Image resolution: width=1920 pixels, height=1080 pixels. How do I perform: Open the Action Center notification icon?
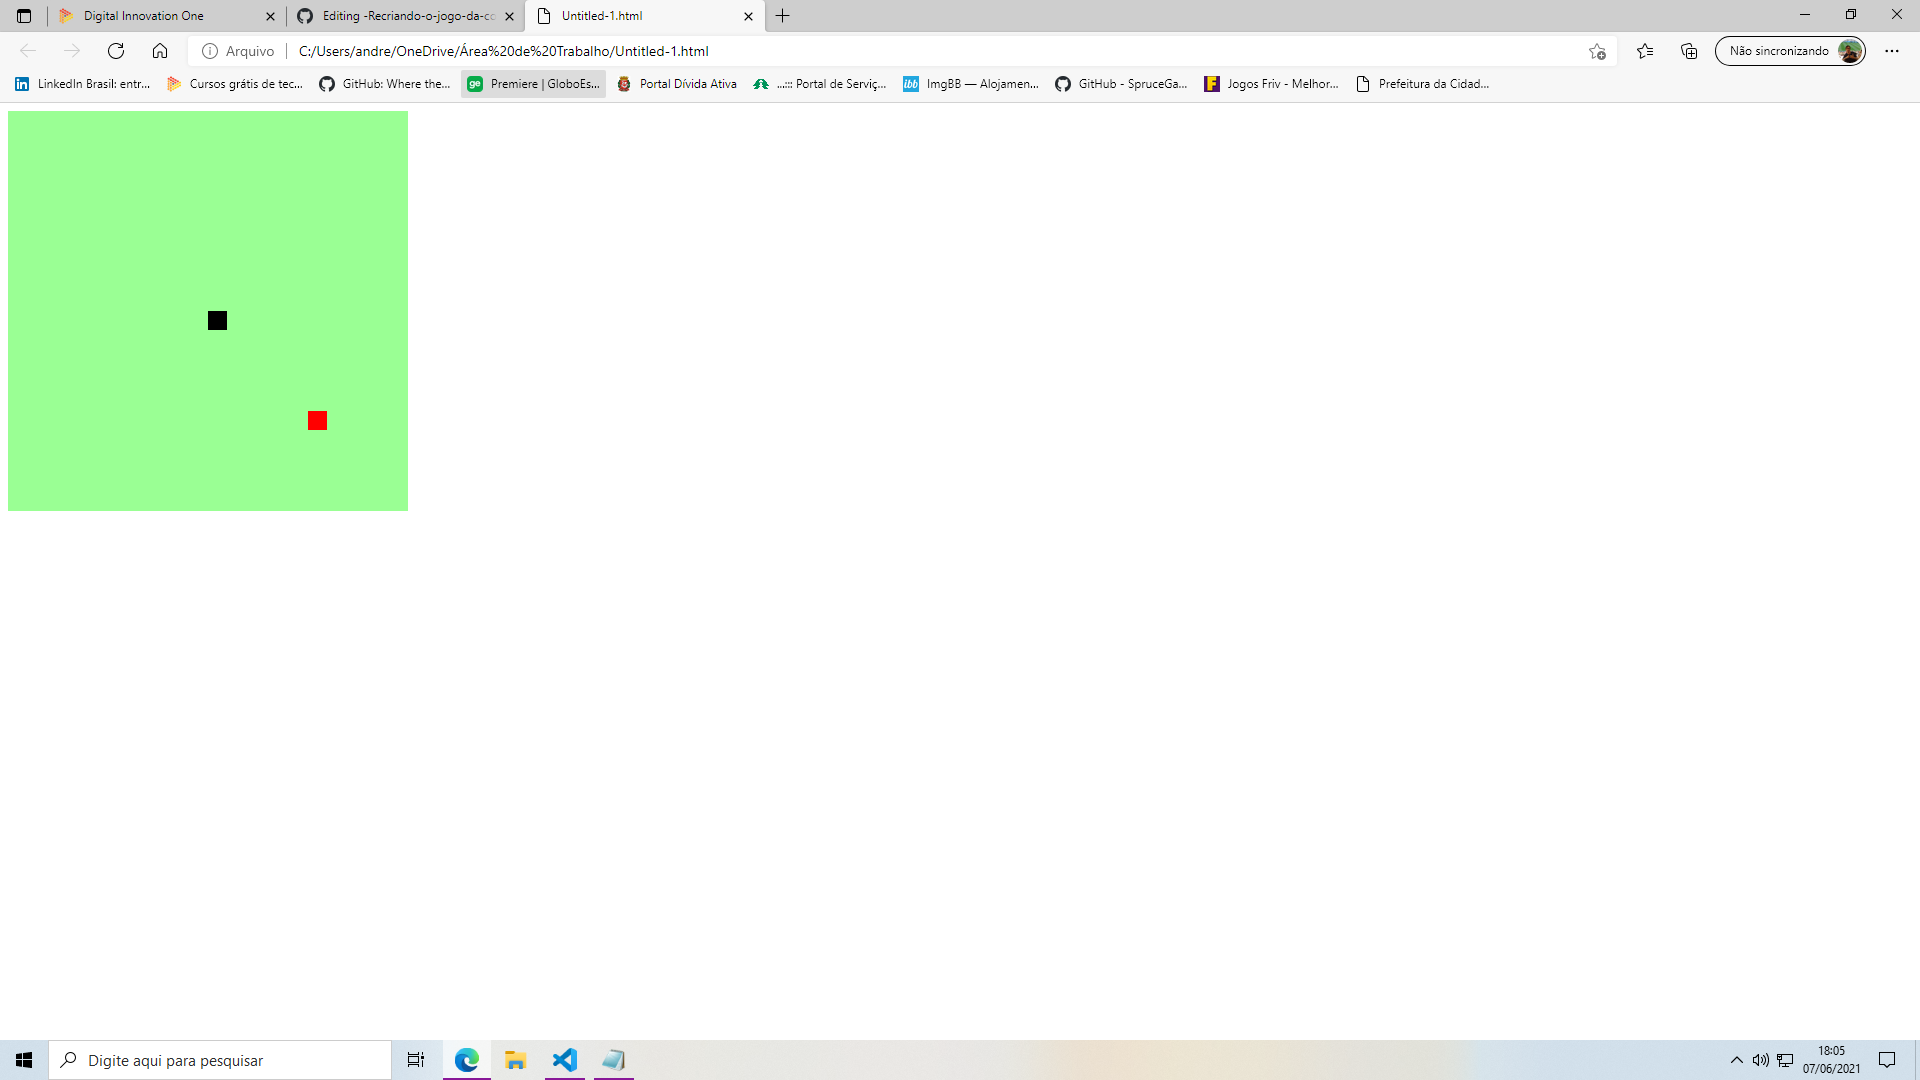tap(1887, 1060)
